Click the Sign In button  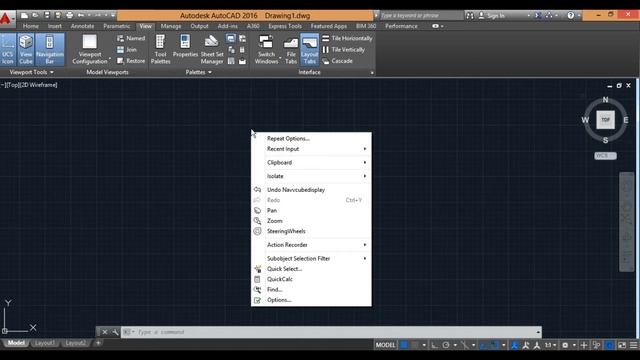pyautogui.click(x=492, y=16)
